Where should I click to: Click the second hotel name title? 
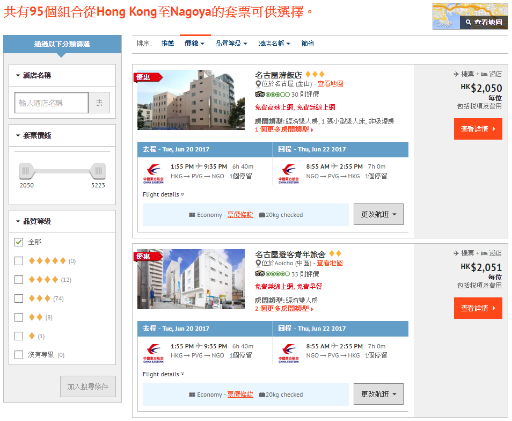(x=290, y=254)
